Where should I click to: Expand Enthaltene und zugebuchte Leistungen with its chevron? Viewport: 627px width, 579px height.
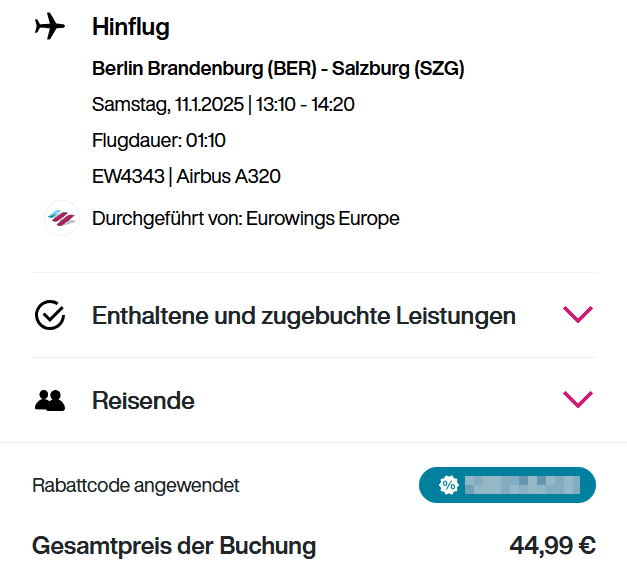[x=578, y=315]
